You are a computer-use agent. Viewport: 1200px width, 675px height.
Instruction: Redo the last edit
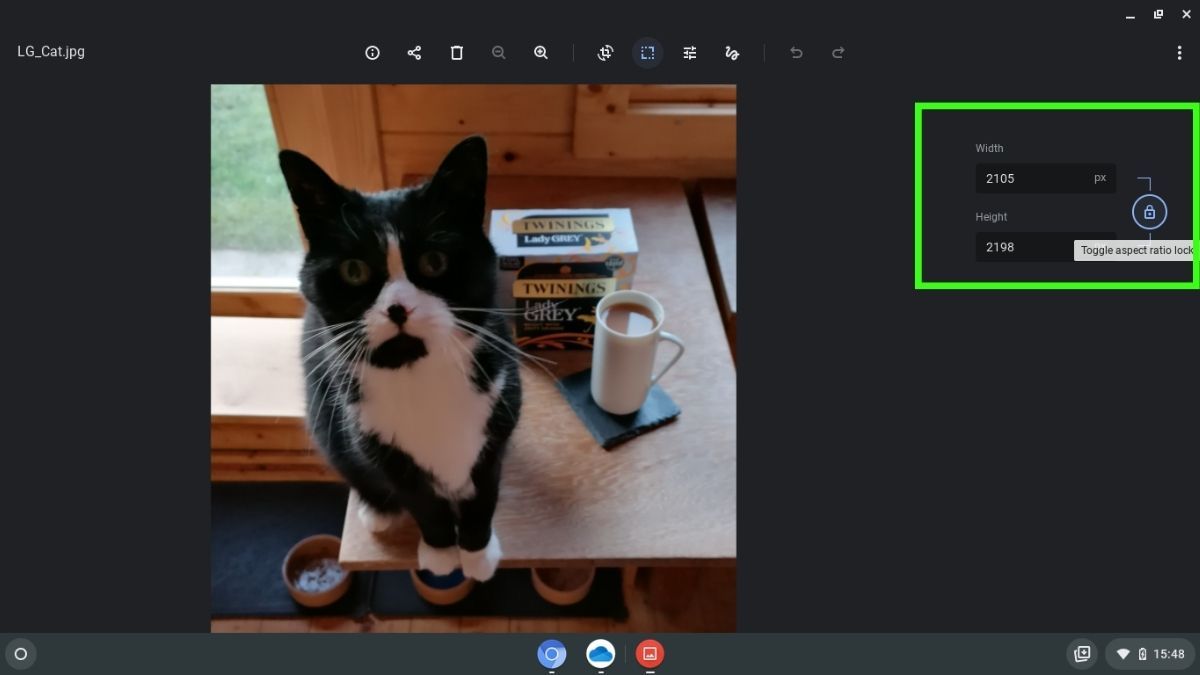click(838, 52)
